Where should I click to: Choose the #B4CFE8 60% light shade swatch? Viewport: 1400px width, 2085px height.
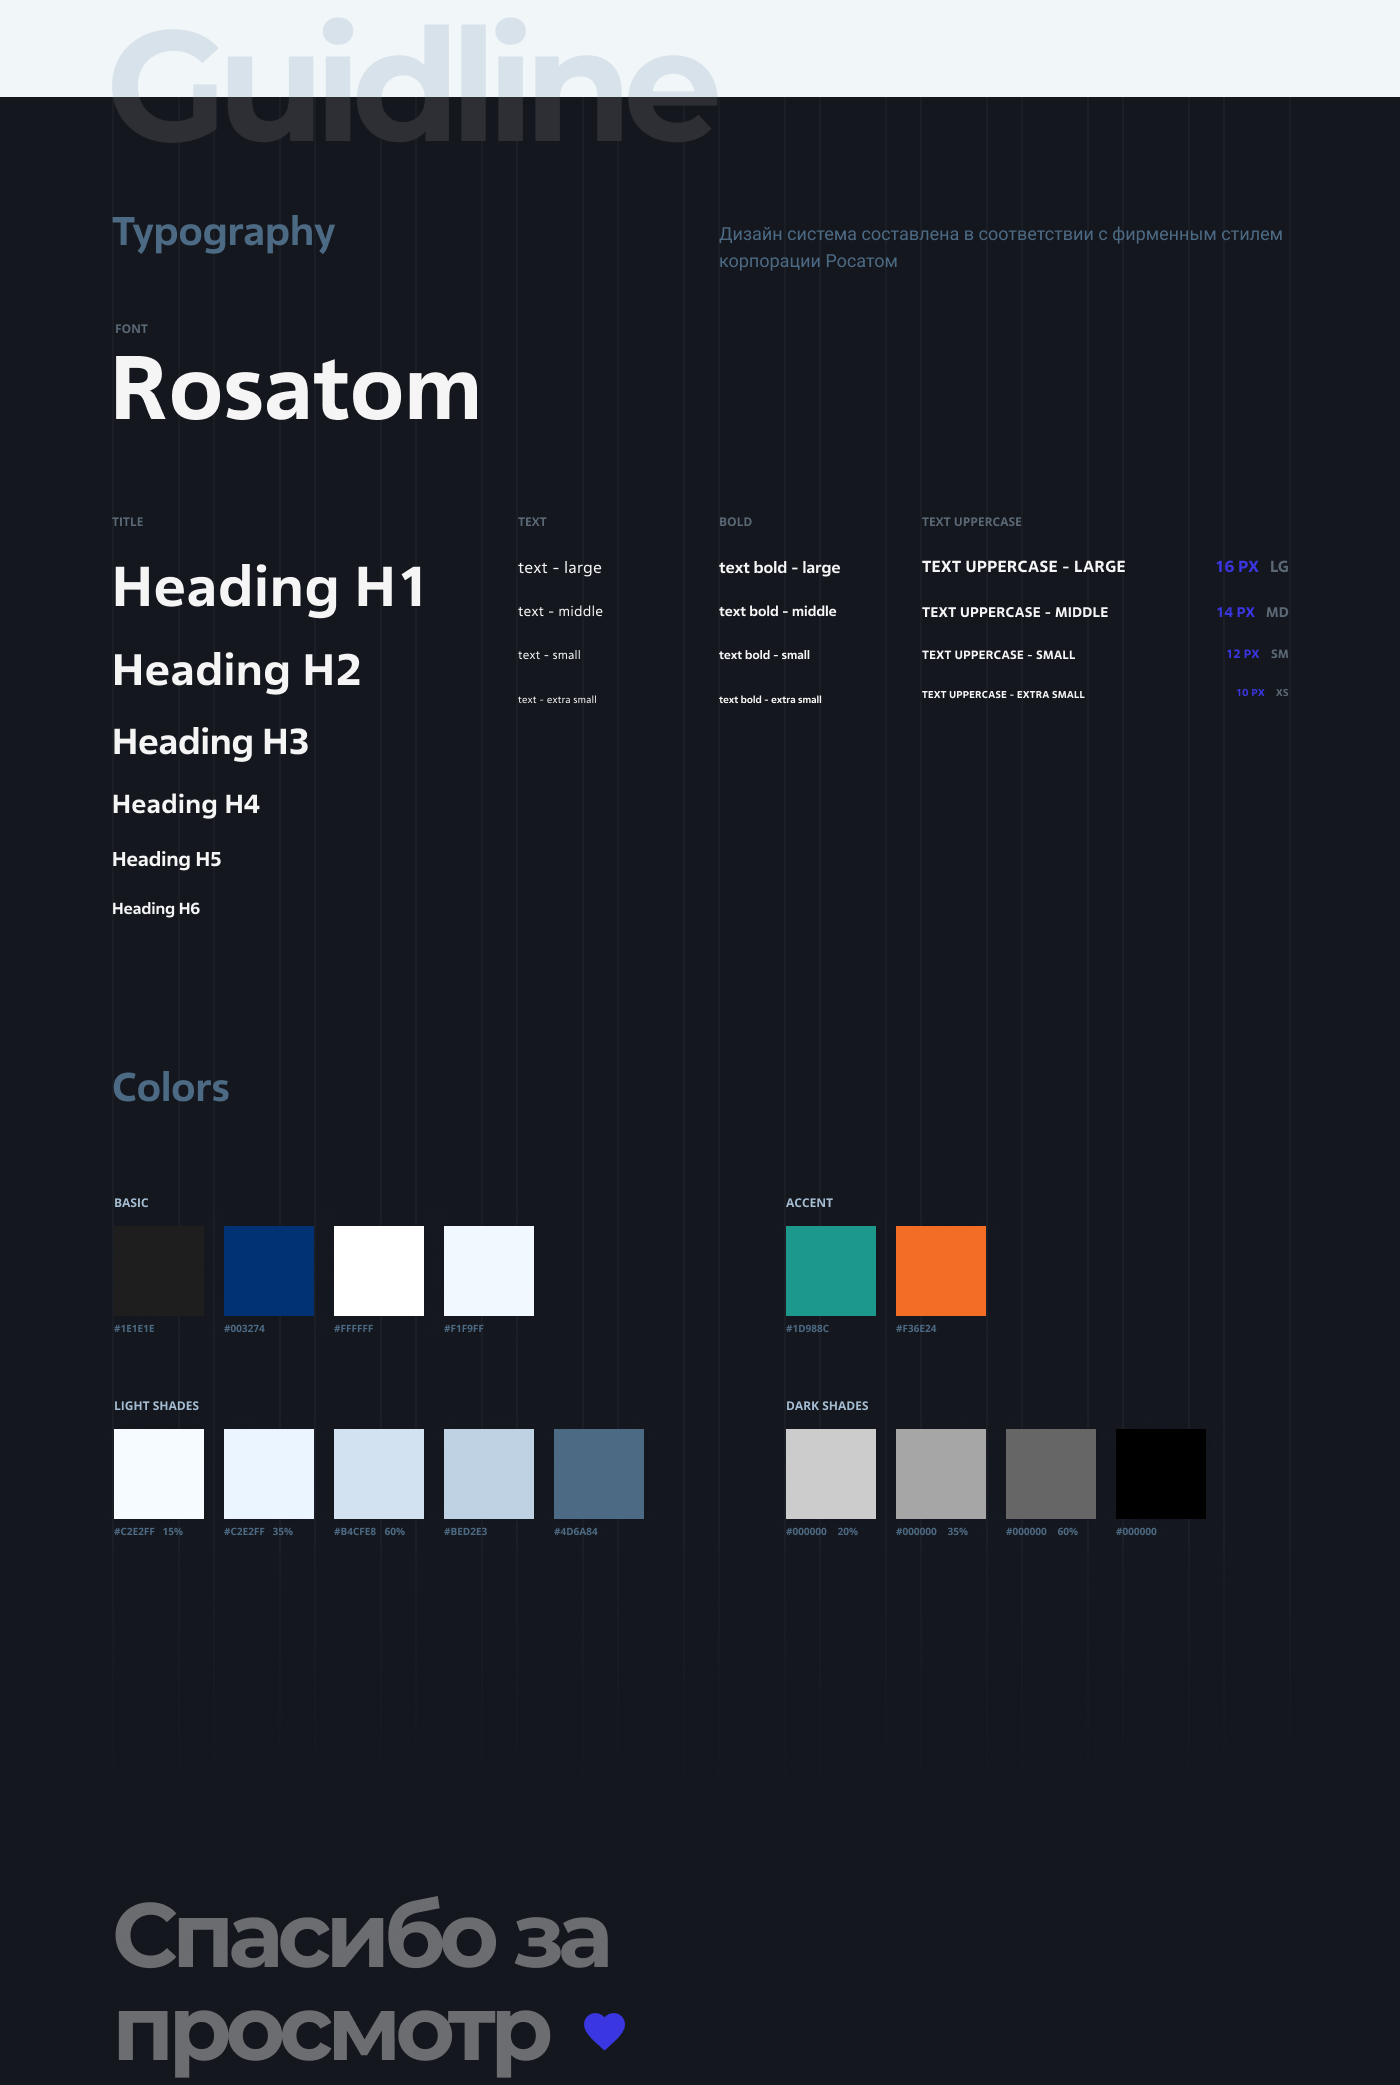pyautogui.click(x=379, y=1474)
